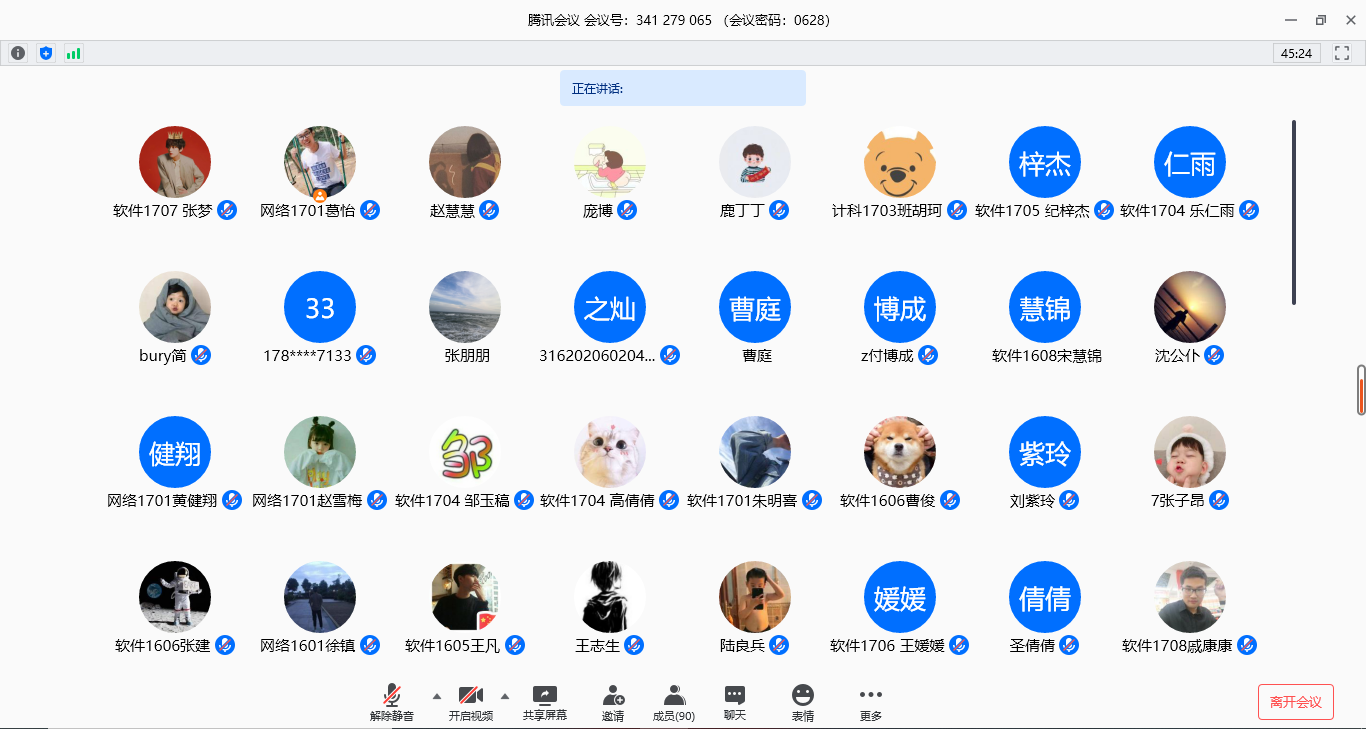Toggle 王志生's microphone status icon
This screenshot has height=729, width=1366.
coord(634,646)
